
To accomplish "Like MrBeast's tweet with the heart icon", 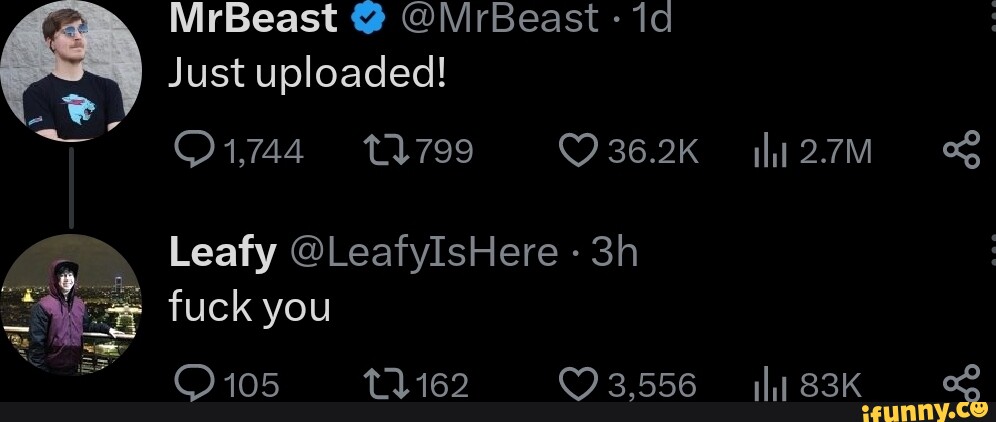I will tap(578, 153).
